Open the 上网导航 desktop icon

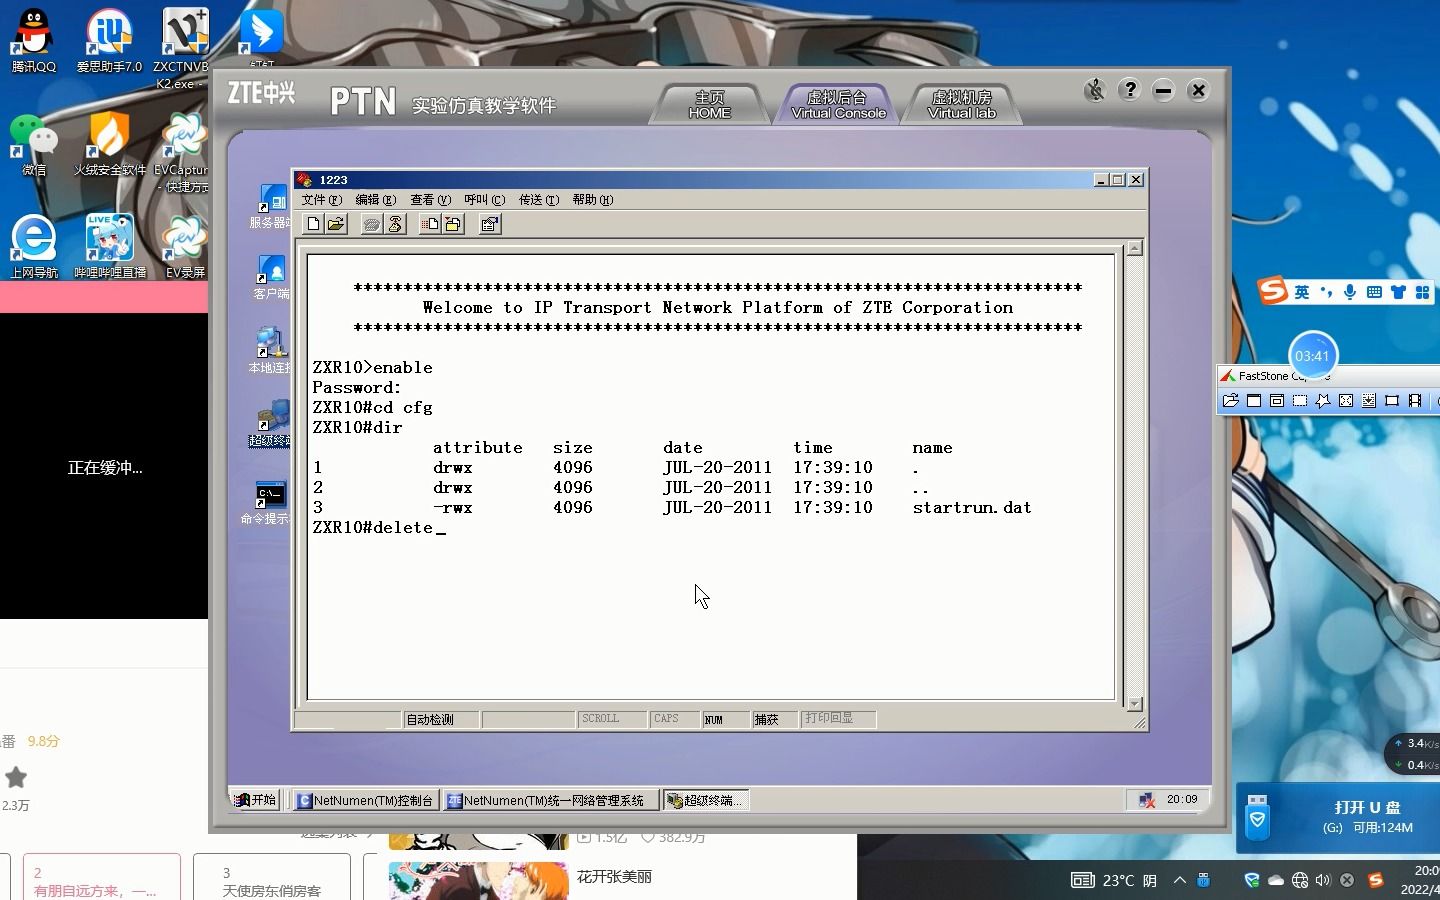34,246
